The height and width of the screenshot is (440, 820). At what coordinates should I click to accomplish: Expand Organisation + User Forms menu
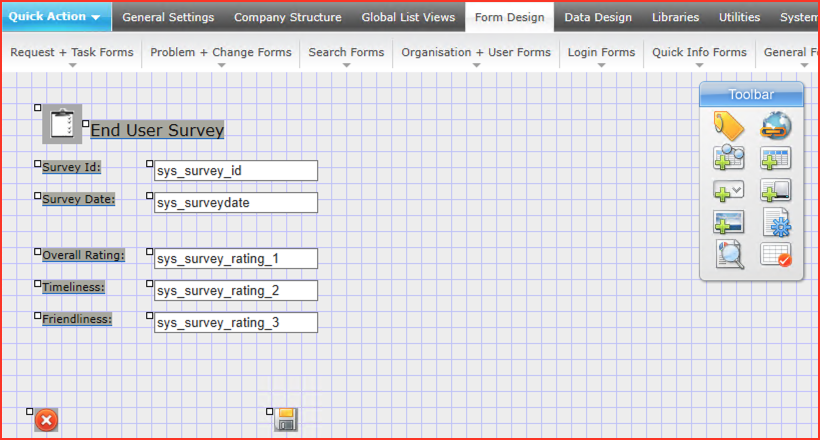pyautogui.click(x=476, y=55)
